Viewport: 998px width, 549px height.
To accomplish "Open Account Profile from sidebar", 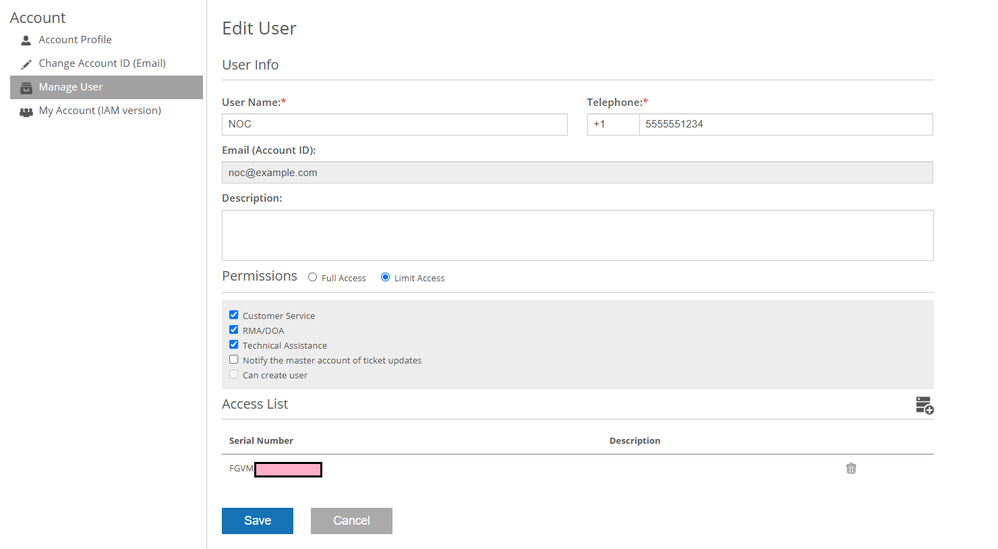I will [x=75, y=40].
